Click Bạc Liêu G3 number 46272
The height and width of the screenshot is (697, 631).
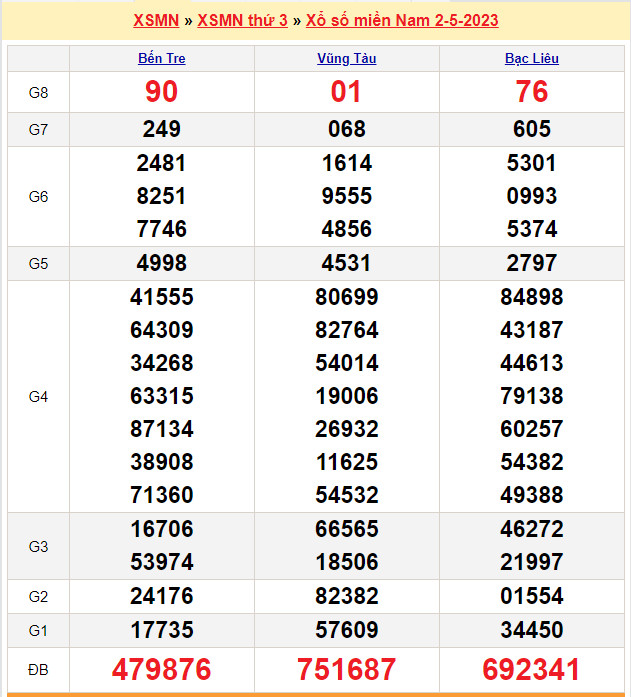(x=532, y=530)
